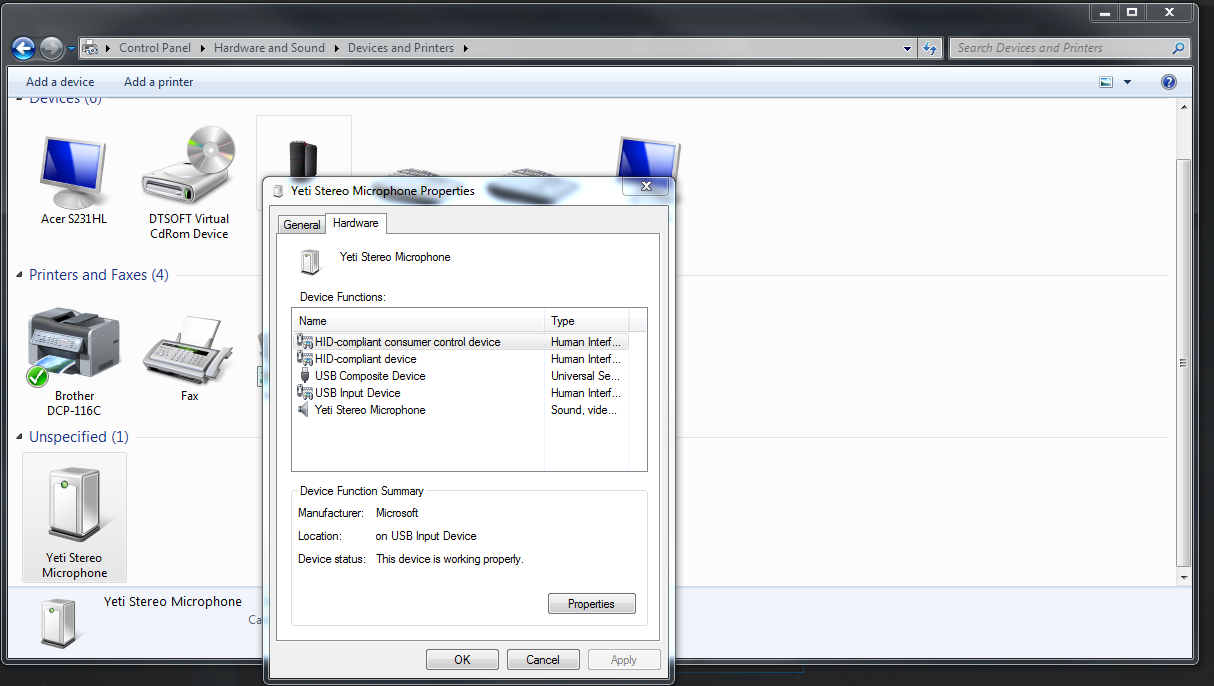Cancel the properties dialog

click(x=543, y=660)
